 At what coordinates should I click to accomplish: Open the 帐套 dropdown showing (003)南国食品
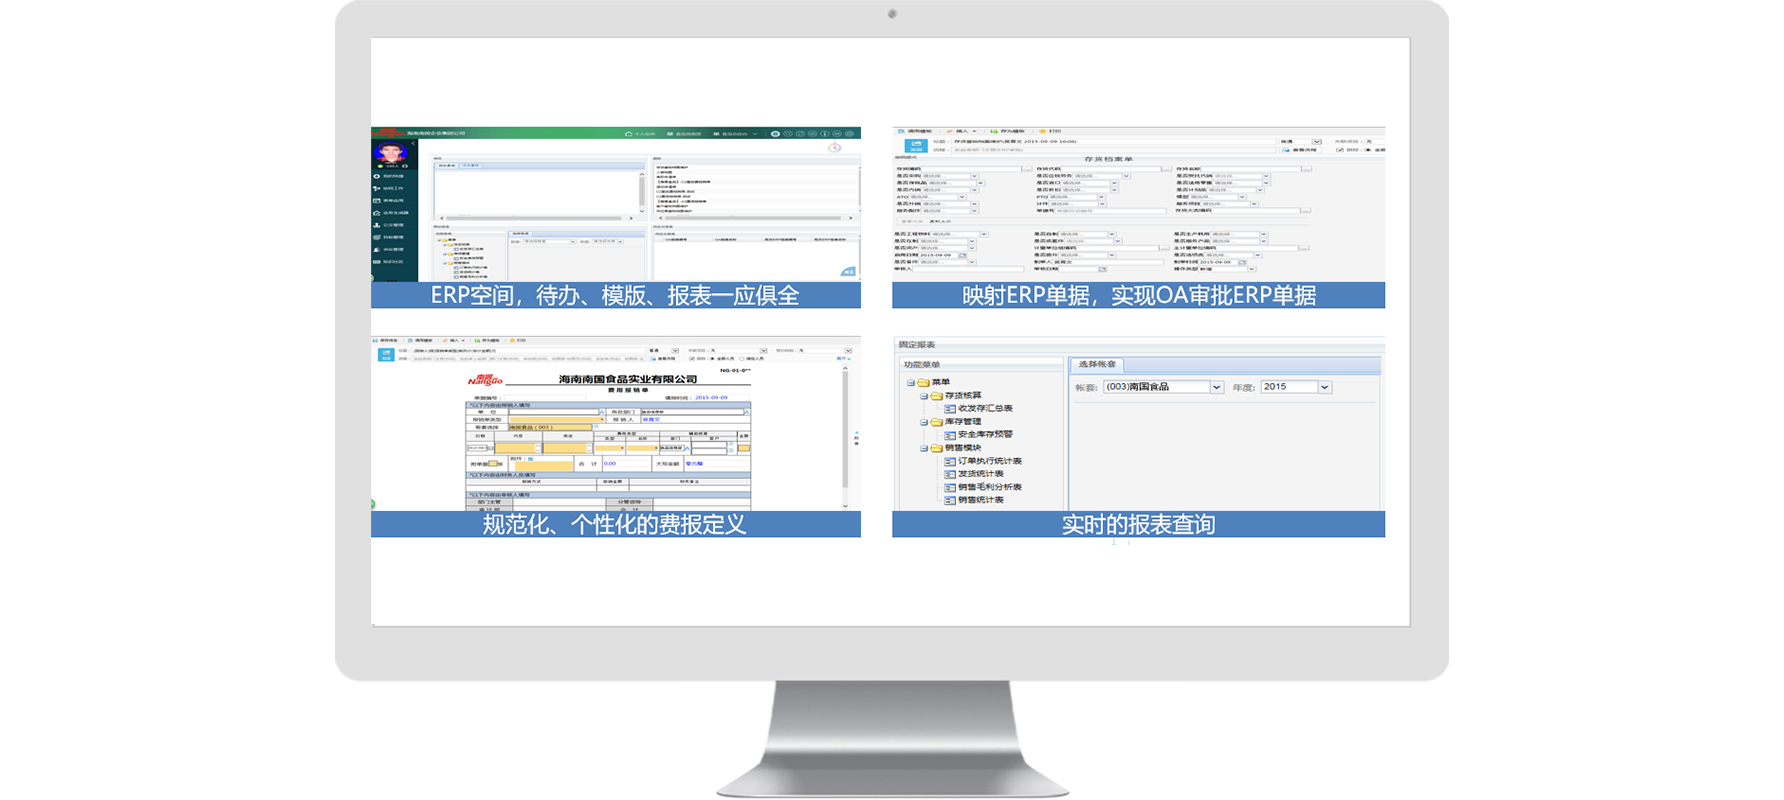pyautogui.click(x=1216, y=387)
